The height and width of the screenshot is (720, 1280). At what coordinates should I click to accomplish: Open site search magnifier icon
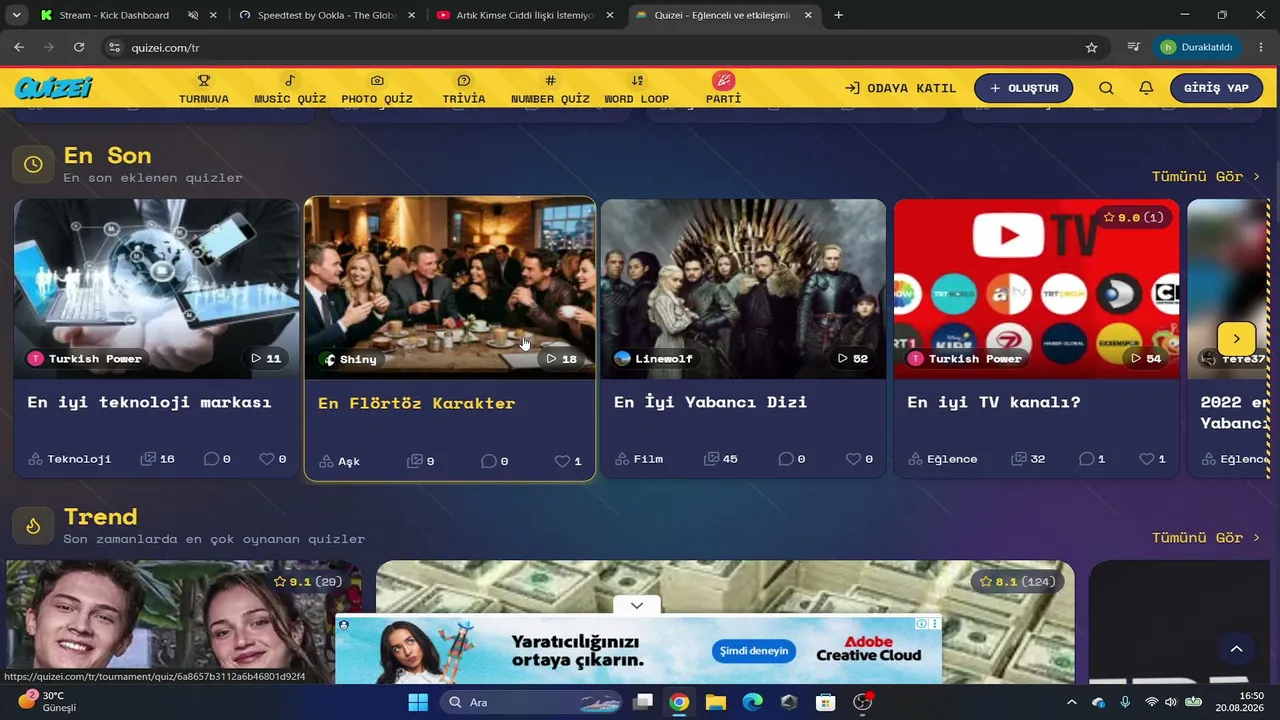pos(1106,88)
